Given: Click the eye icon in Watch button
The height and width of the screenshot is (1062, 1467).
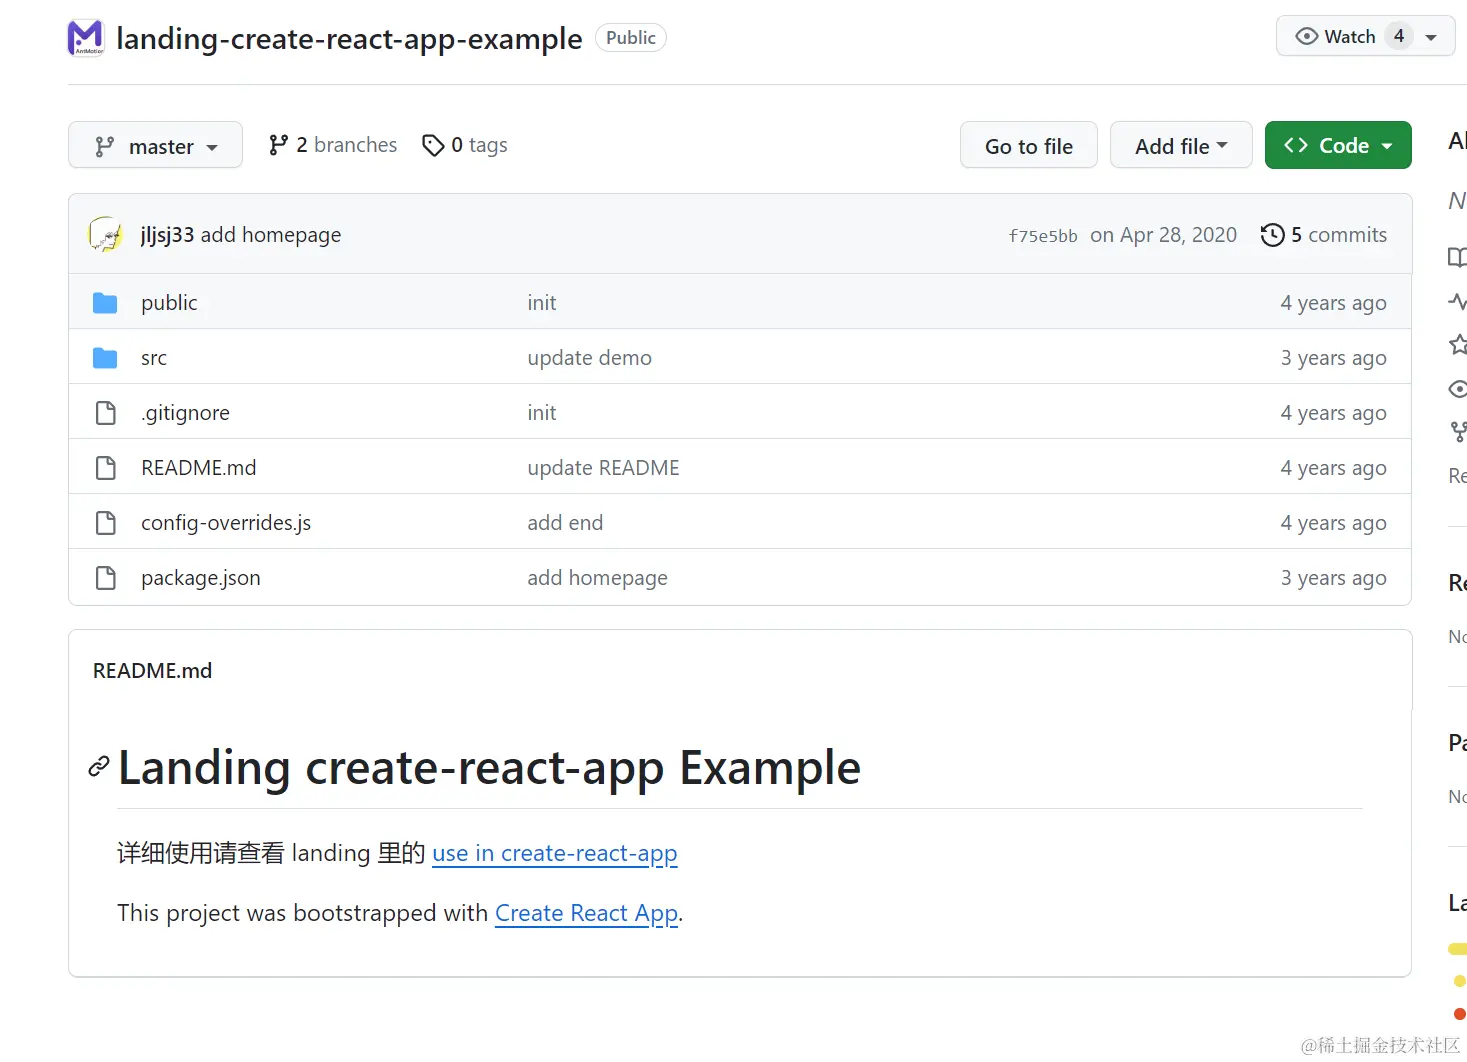Looking at the screenshot, I should (x=1306, y=36).
